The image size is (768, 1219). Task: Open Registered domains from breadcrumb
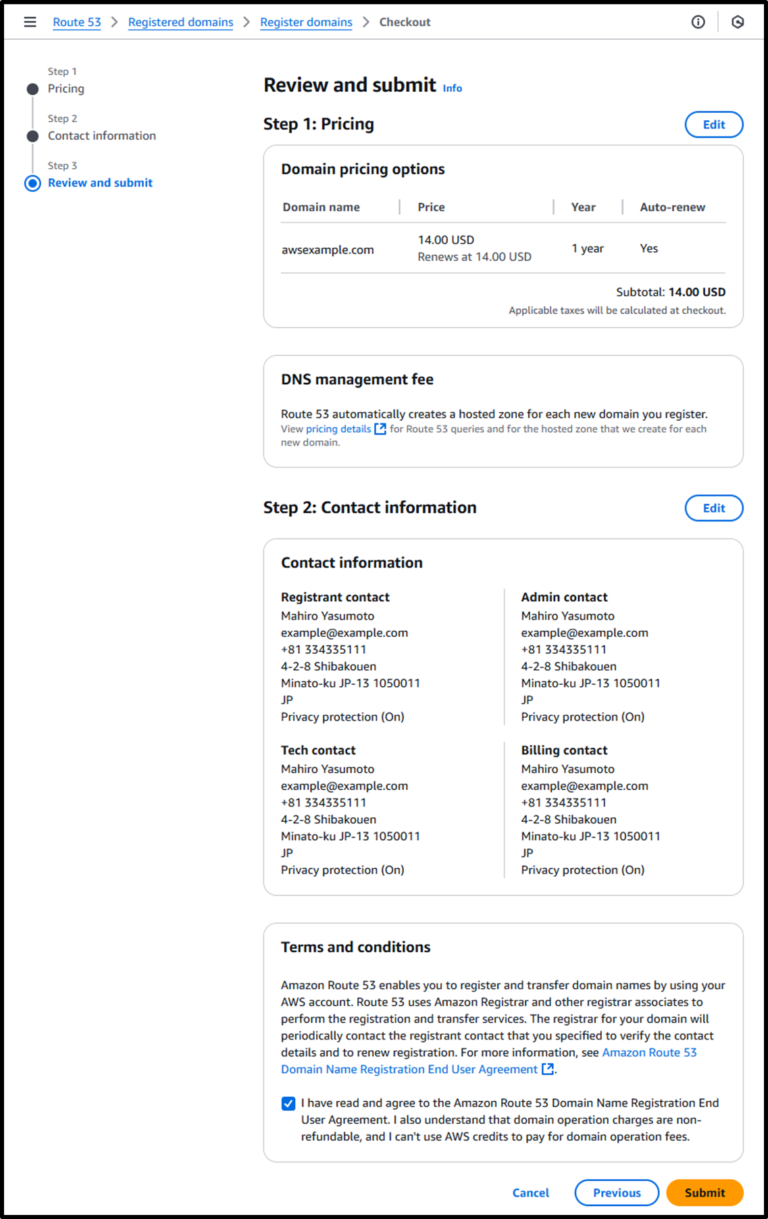[180, 22]
